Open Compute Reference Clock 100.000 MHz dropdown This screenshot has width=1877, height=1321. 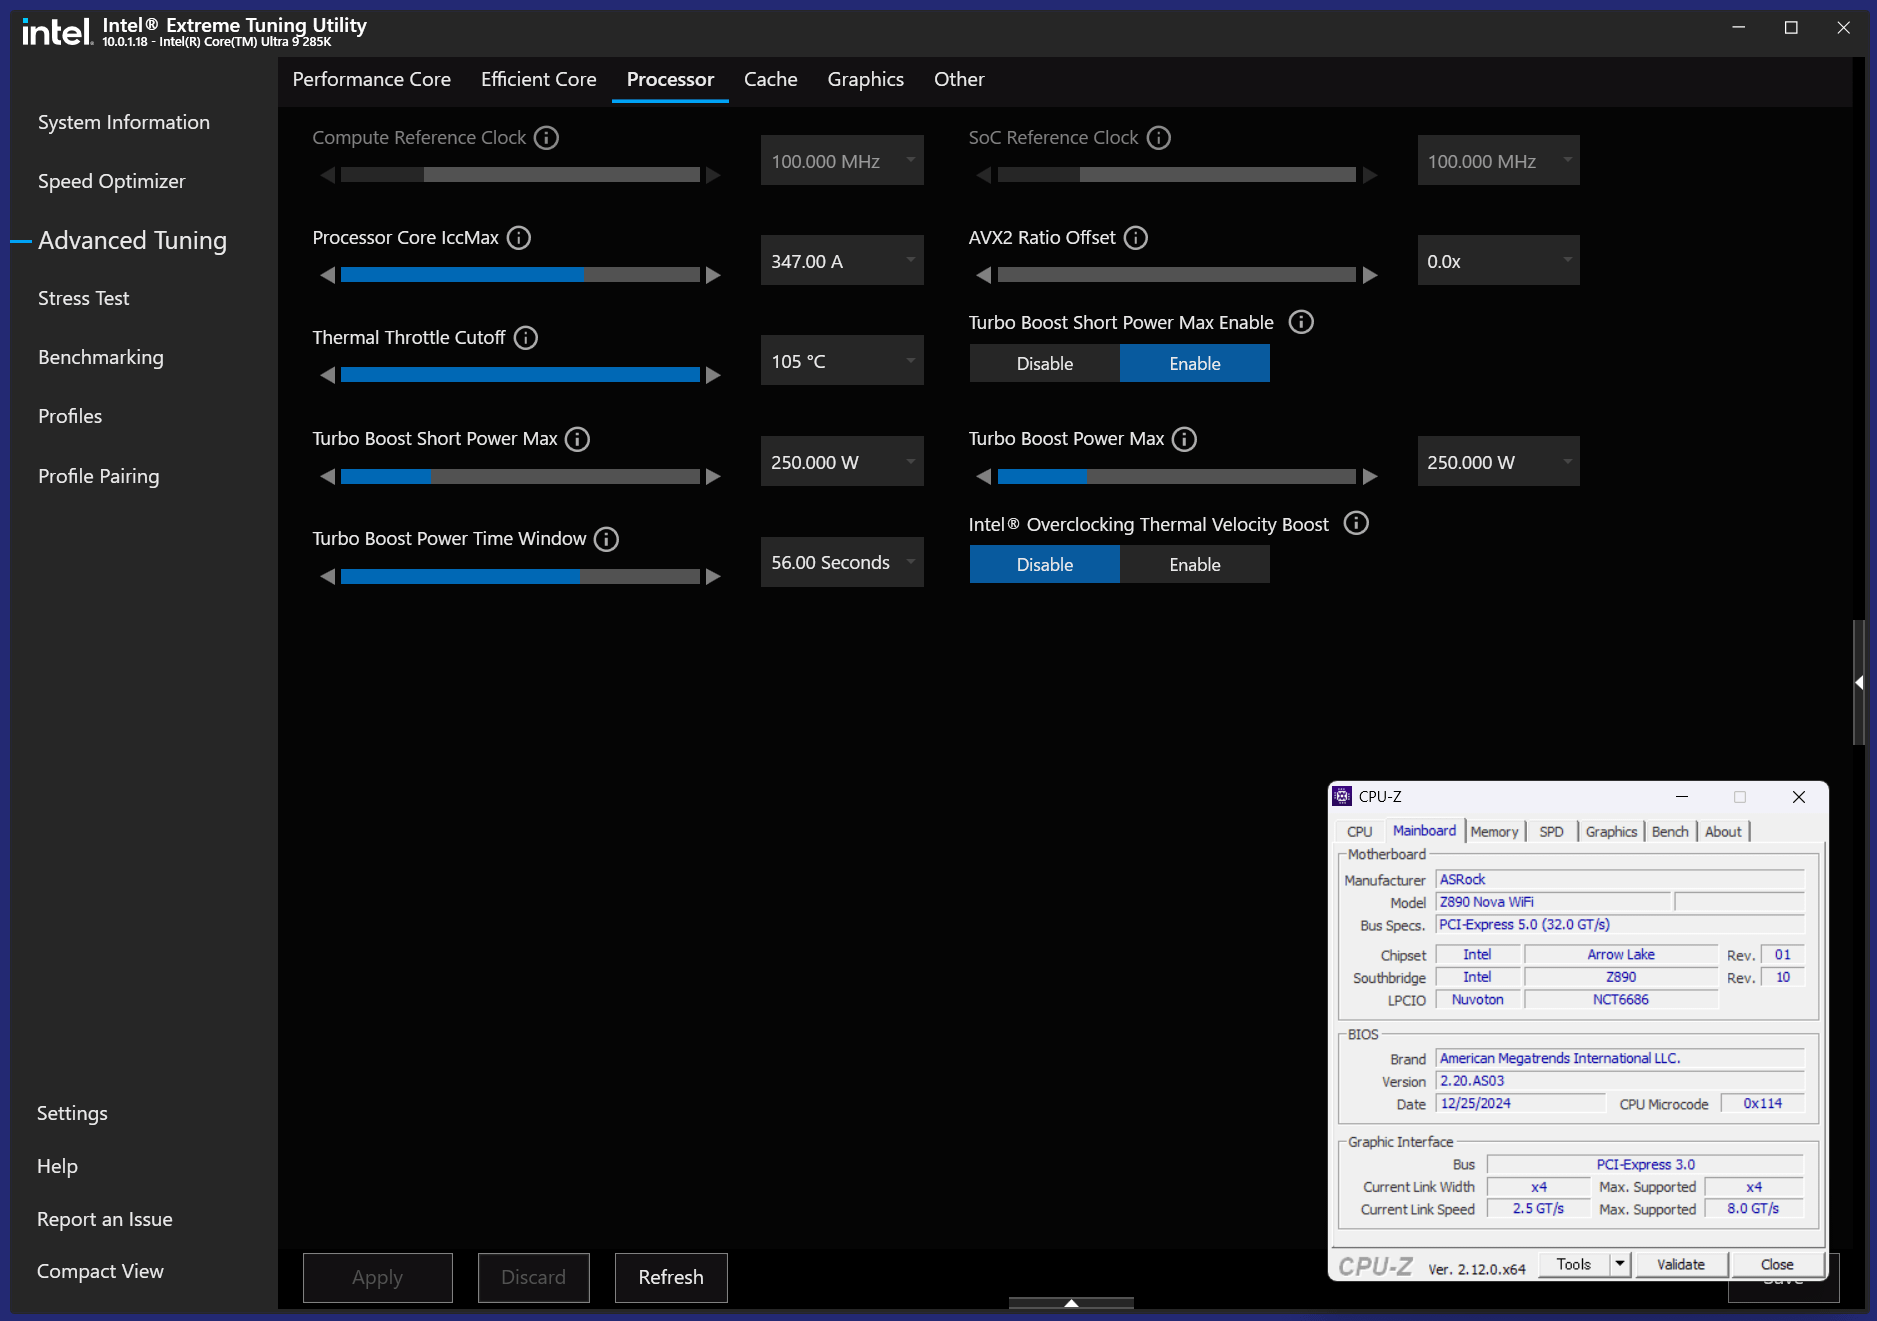842,160
